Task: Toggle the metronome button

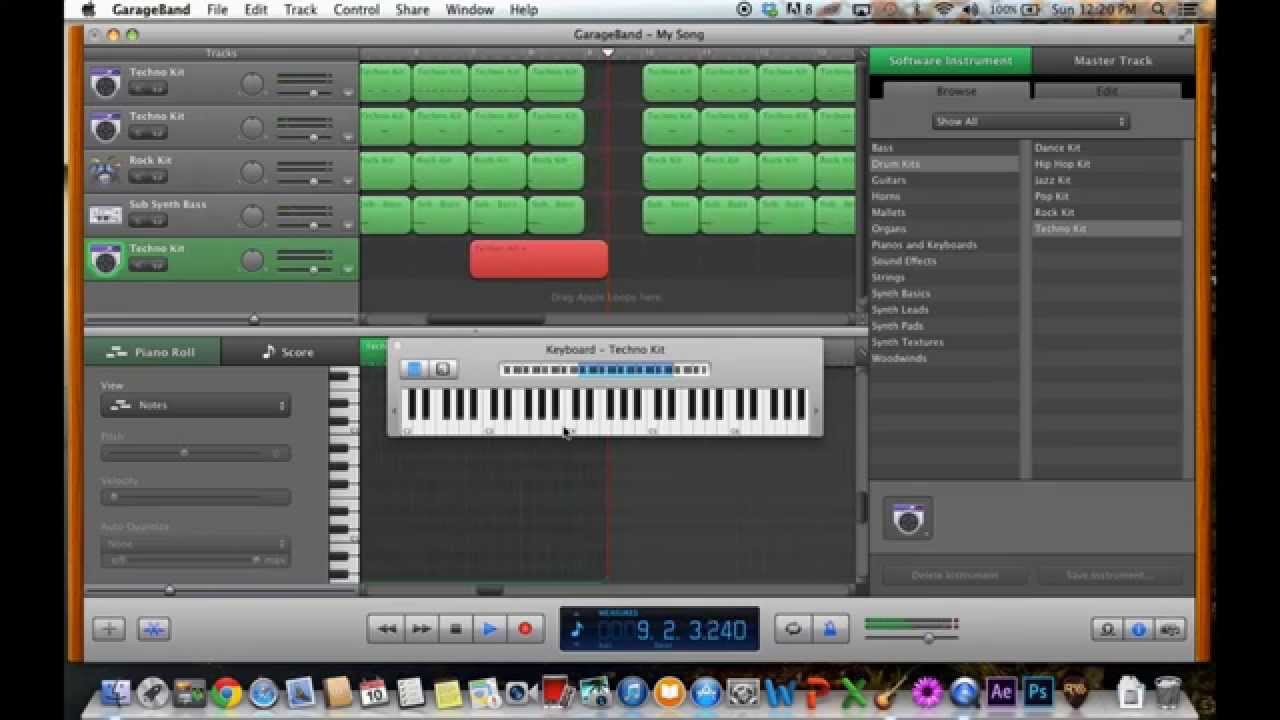Action: coord(829,629)
